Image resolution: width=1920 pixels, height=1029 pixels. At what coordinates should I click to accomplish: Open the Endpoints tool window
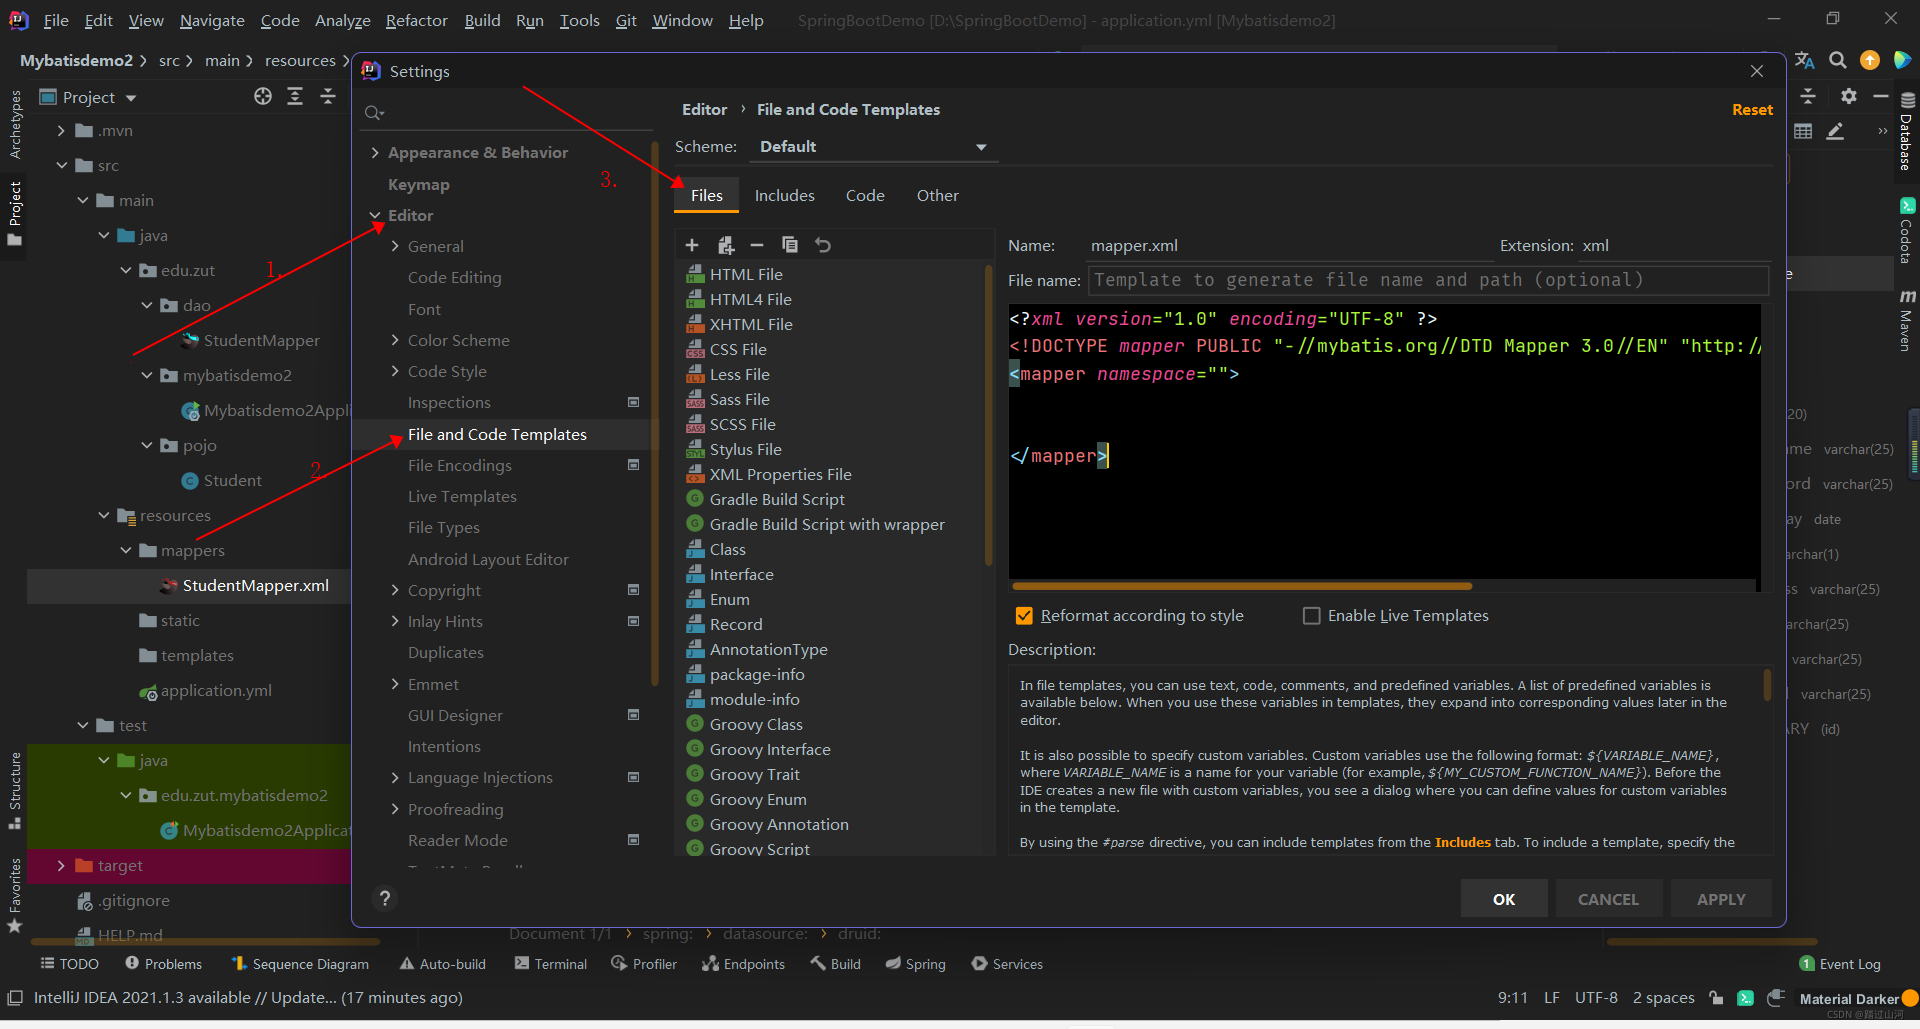coord(743,964)
